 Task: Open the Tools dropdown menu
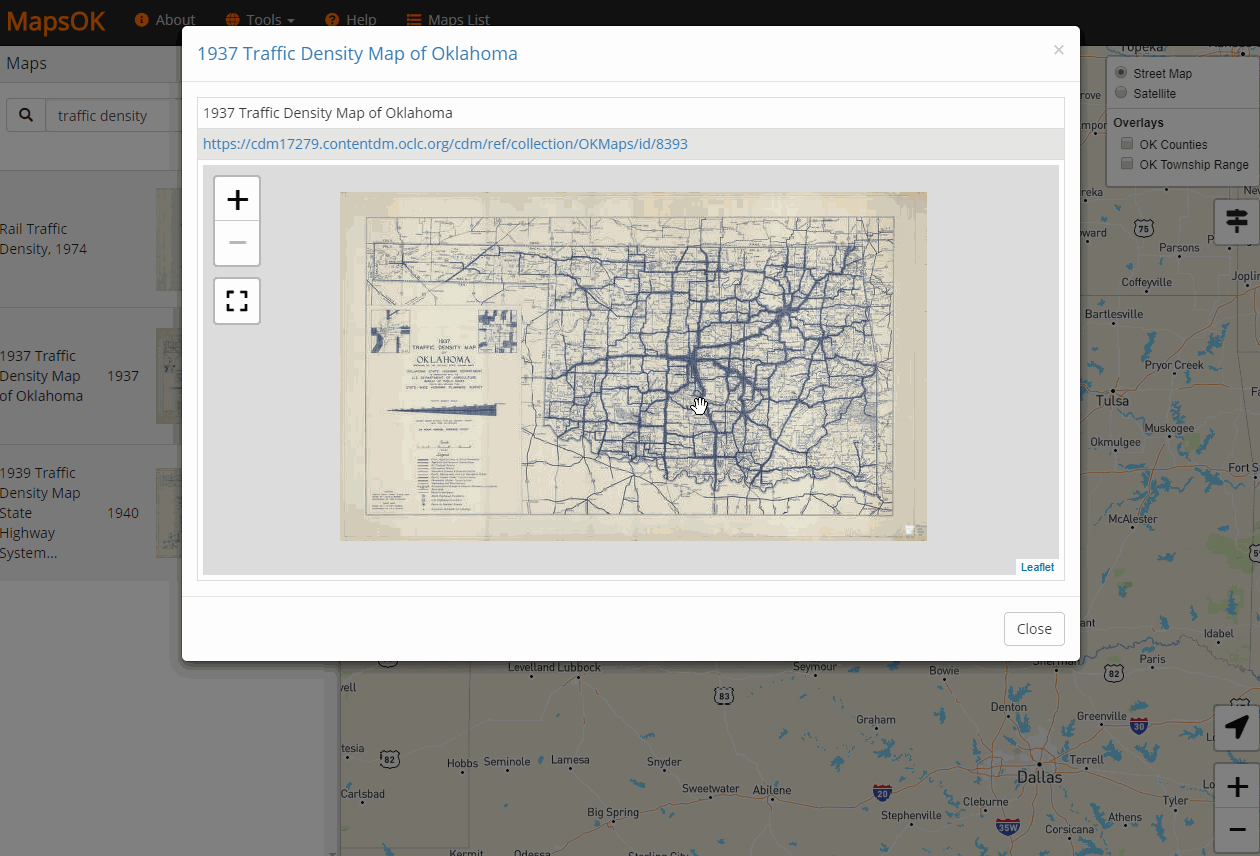tap(260, 20)
